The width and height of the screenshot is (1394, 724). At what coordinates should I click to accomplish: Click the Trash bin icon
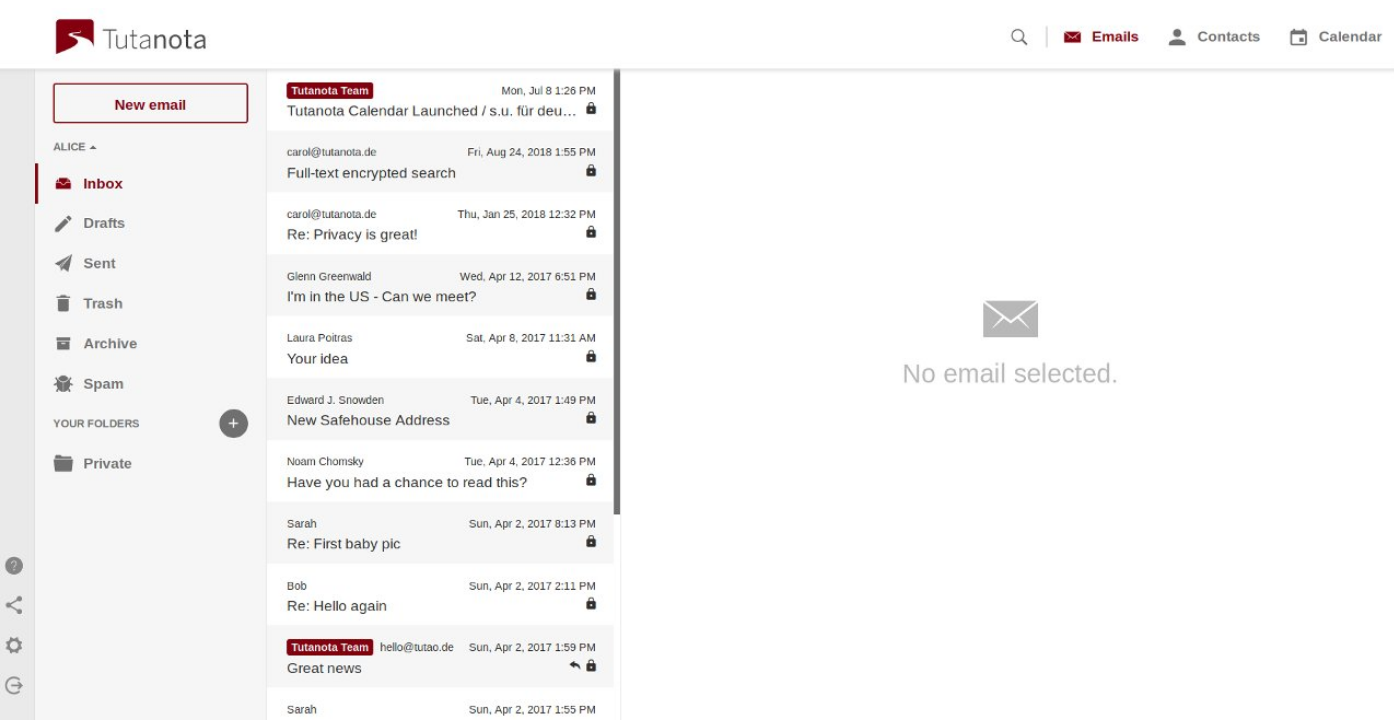click(64, 304)
